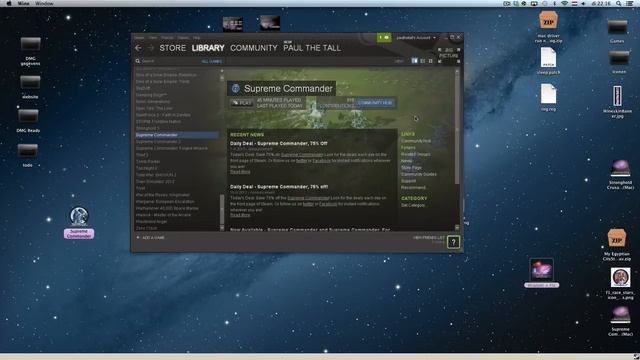Open VIEW FRIENDS LIST

coord(429,238)
